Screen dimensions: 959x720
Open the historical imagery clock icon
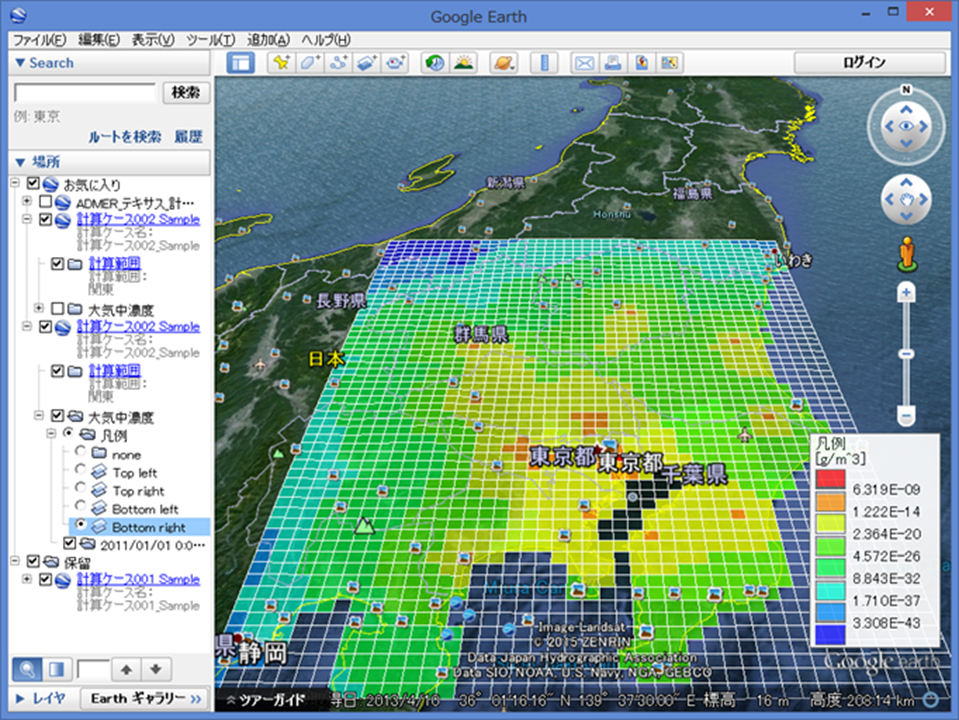click(434, 63)
